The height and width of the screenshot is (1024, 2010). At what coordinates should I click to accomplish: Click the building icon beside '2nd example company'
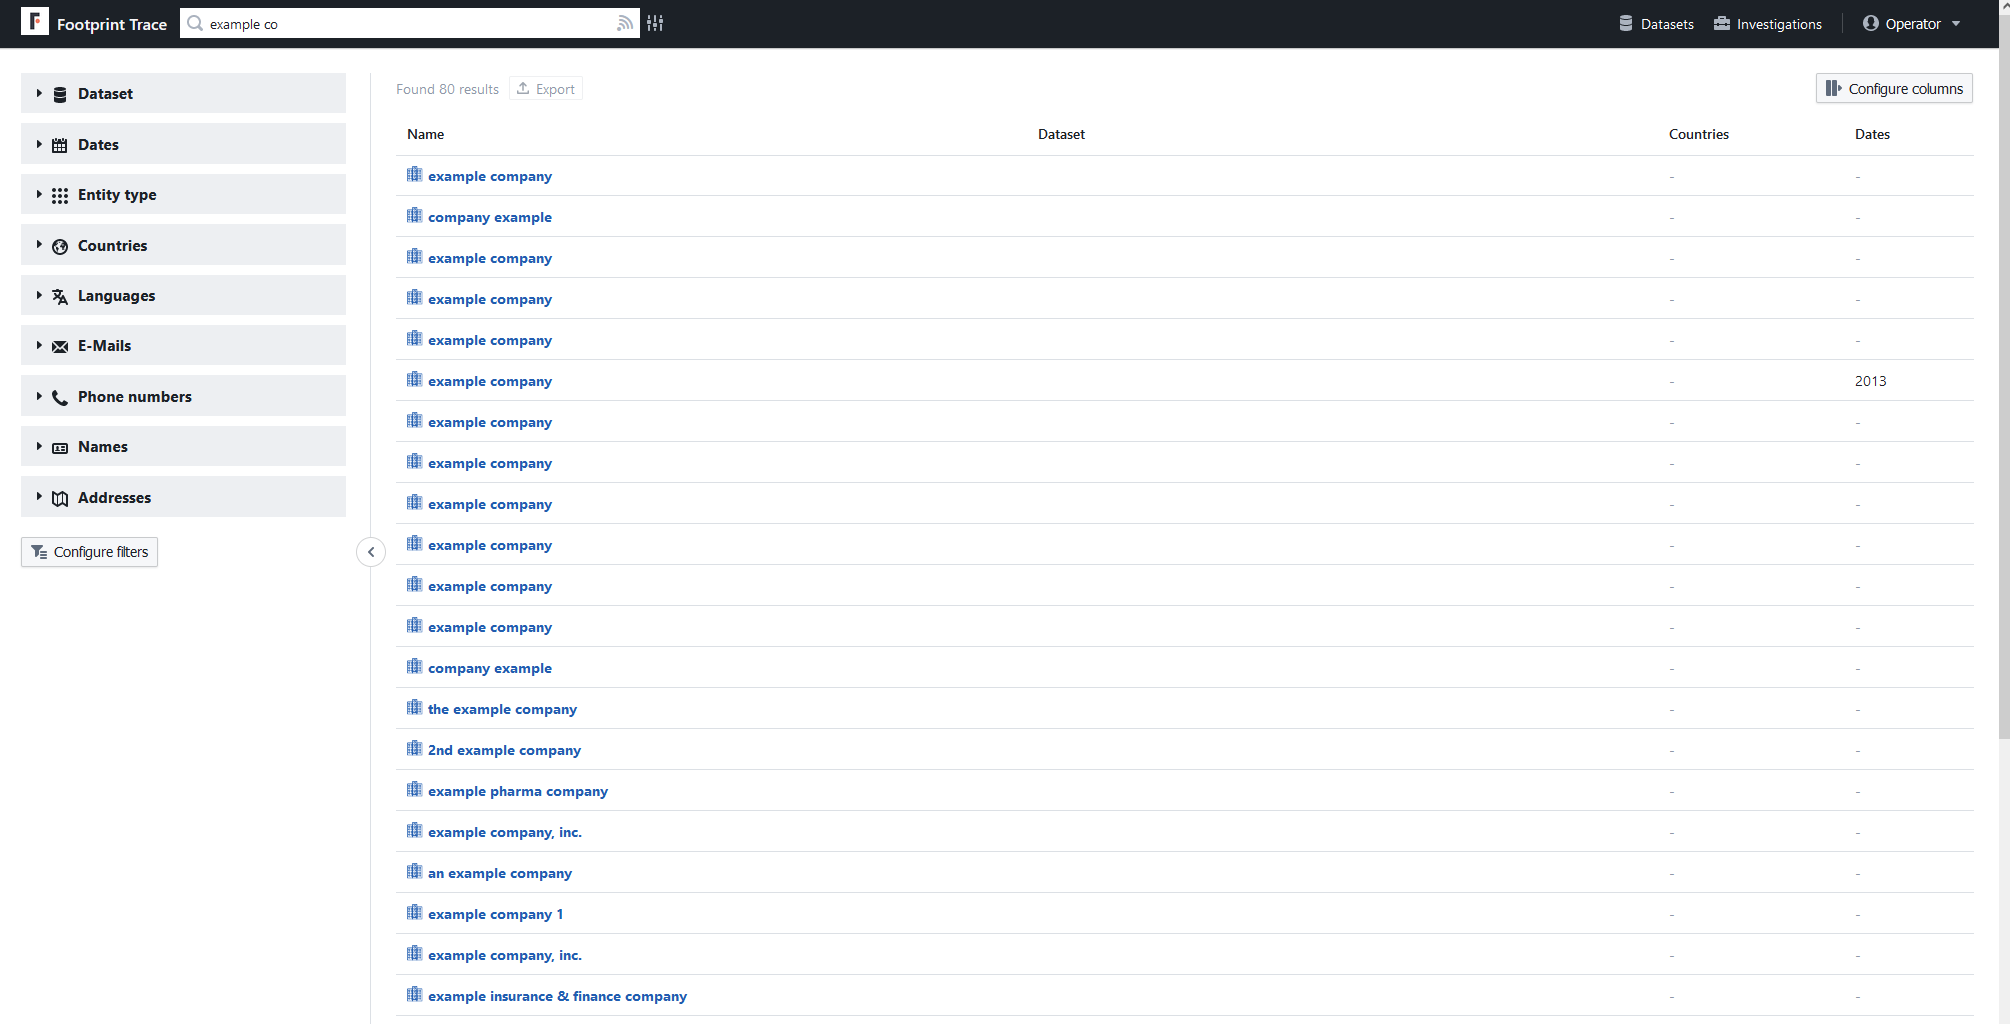[x=414, y=749]
